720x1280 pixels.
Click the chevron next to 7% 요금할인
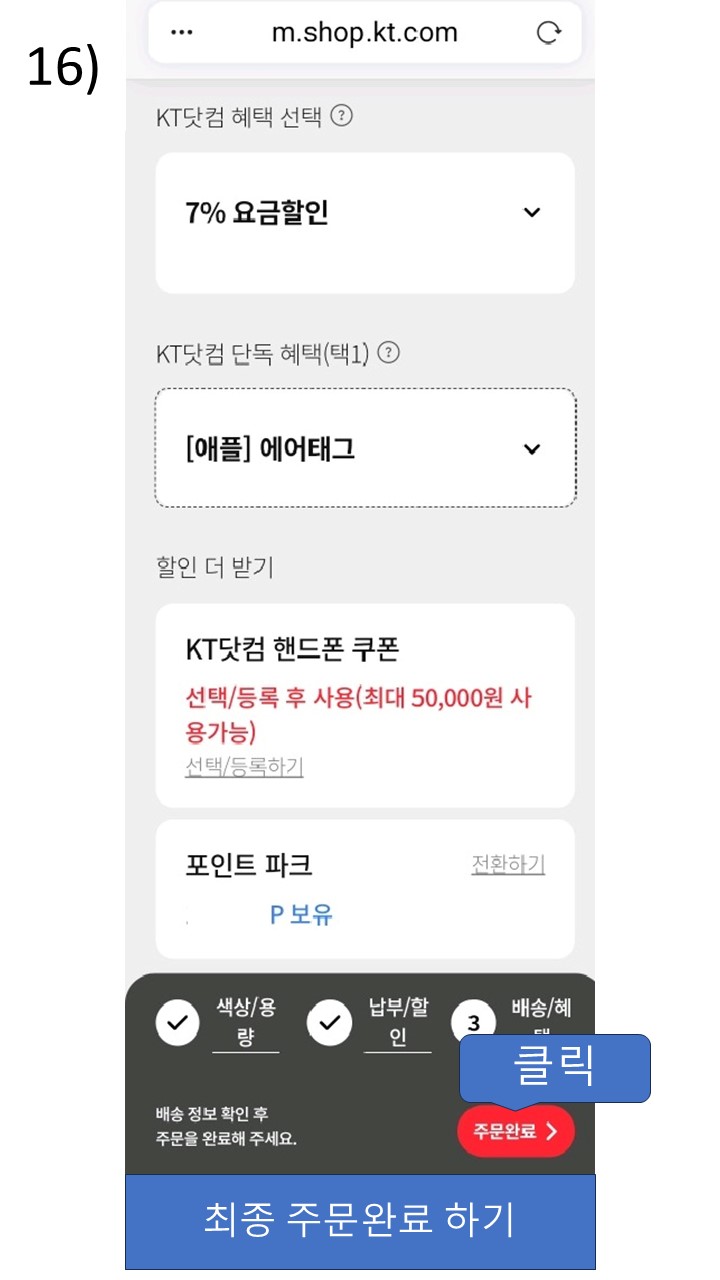click(x=532, y=212)
